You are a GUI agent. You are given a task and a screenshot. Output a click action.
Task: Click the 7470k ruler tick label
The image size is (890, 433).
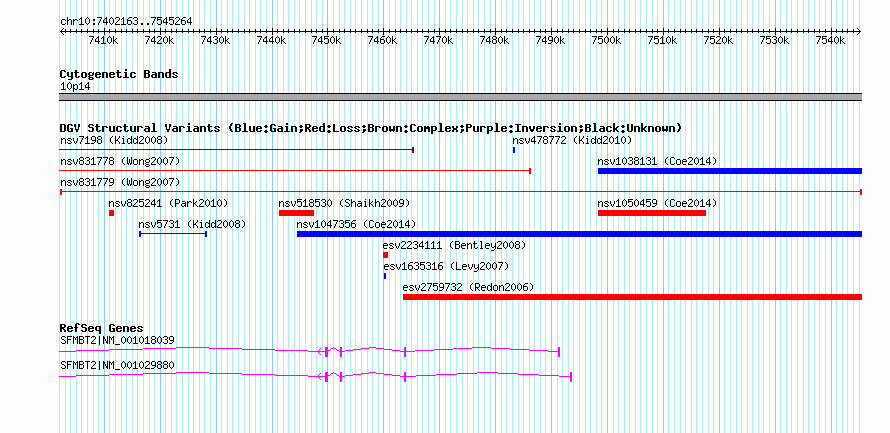tap(438, 40)
